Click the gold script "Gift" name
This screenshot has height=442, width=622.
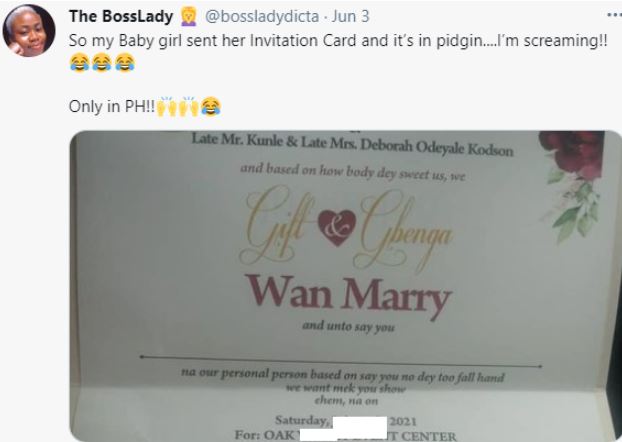278,227
